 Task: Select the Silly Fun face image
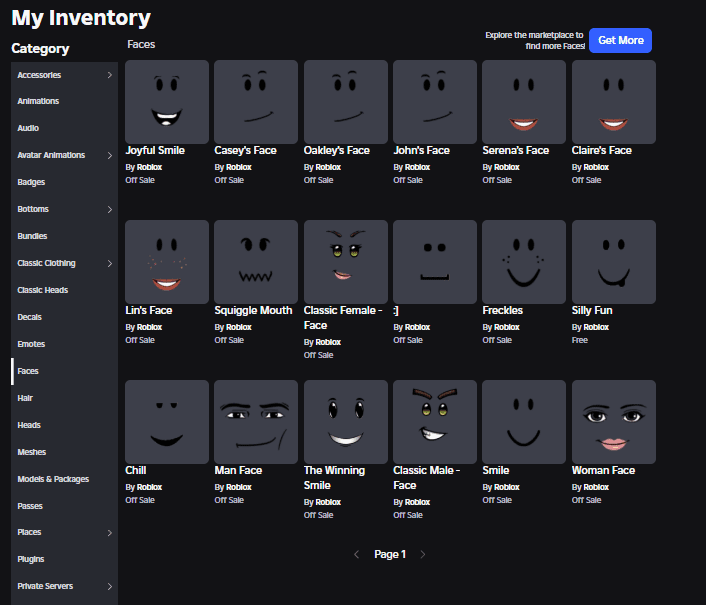(613, 261)
